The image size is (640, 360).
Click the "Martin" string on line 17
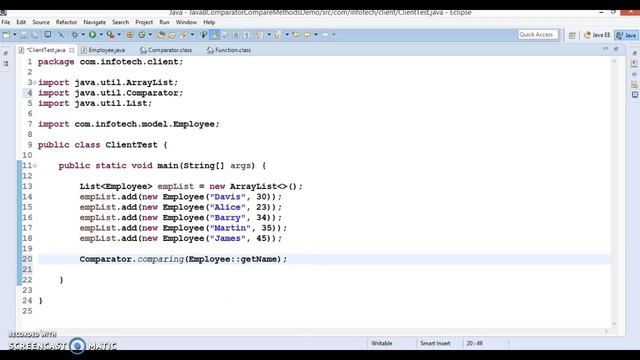coord(230,228)
